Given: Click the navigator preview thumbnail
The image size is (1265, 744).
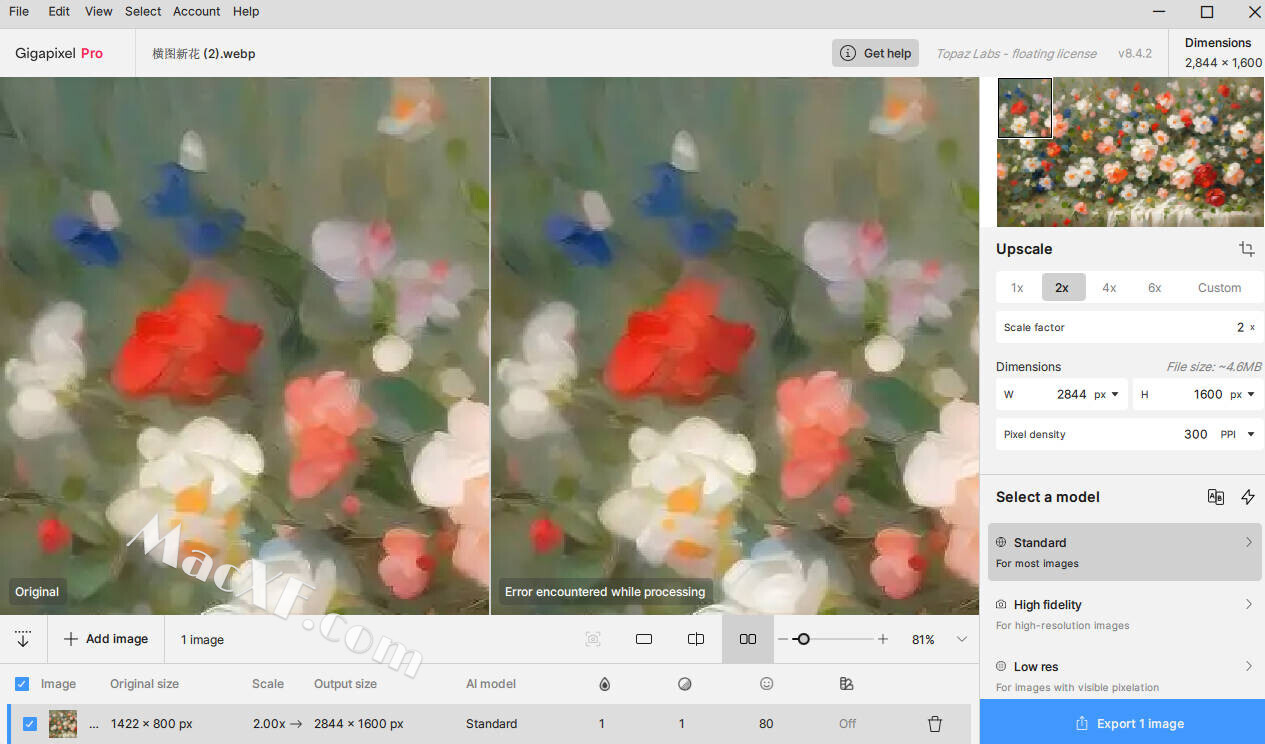Looking at the screenshot, I should tap(1130, 152).
